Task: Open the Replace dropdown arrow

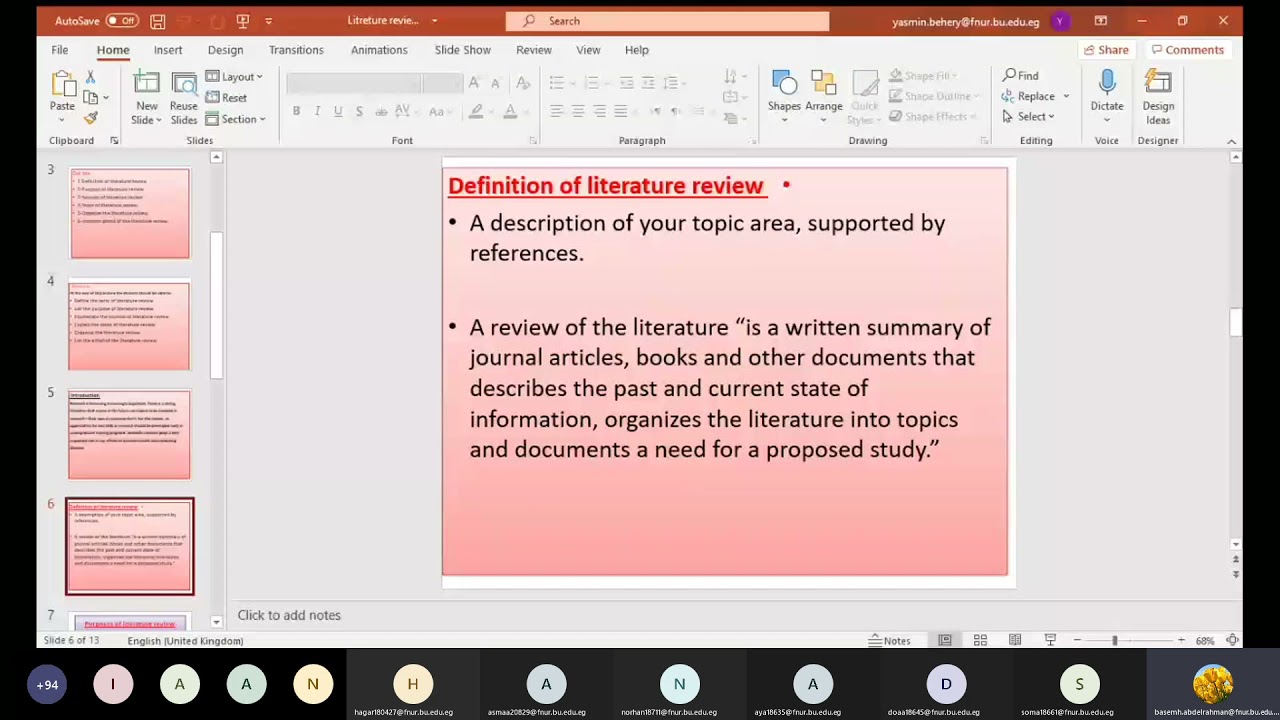Action: coord(1066,96)
